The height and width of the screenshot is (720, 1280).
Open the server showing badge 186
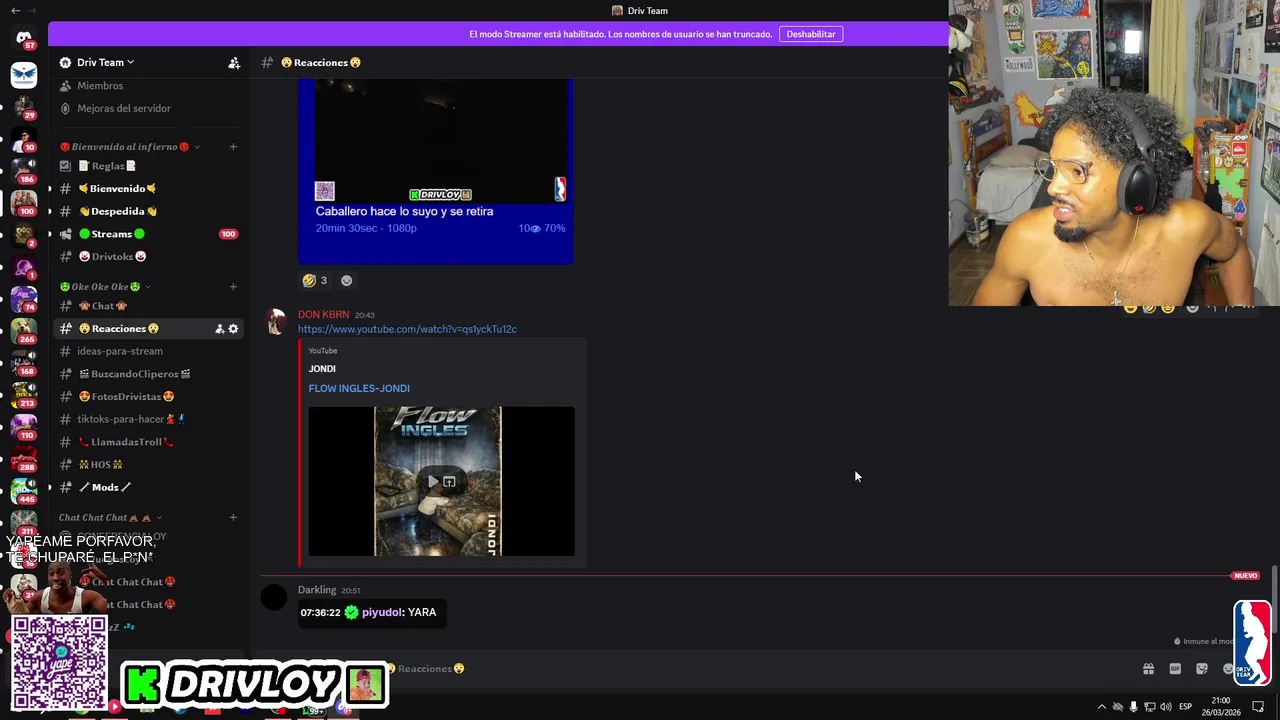coord(24,171)
